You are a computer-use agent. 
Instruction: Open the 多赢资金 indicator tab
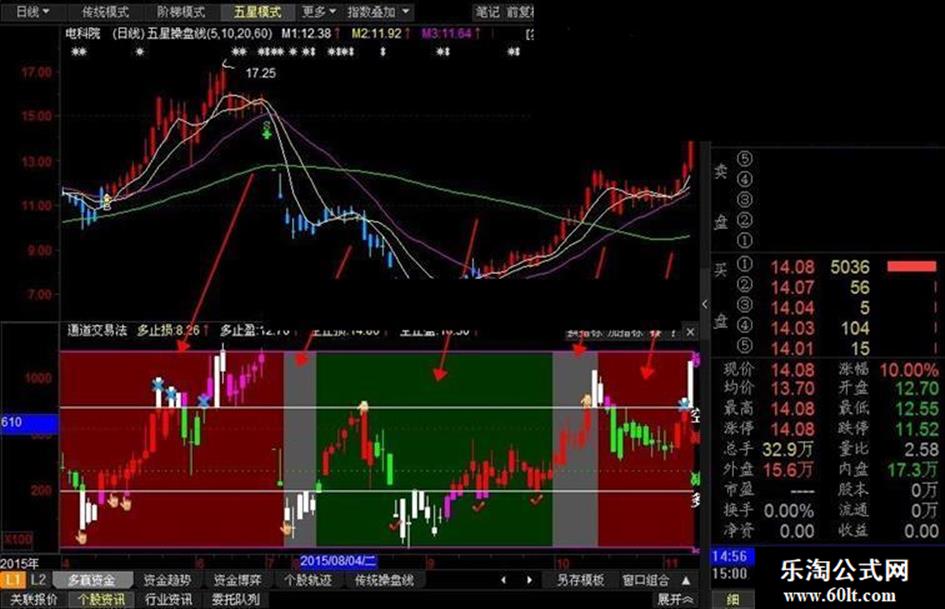tap(92, 581)
